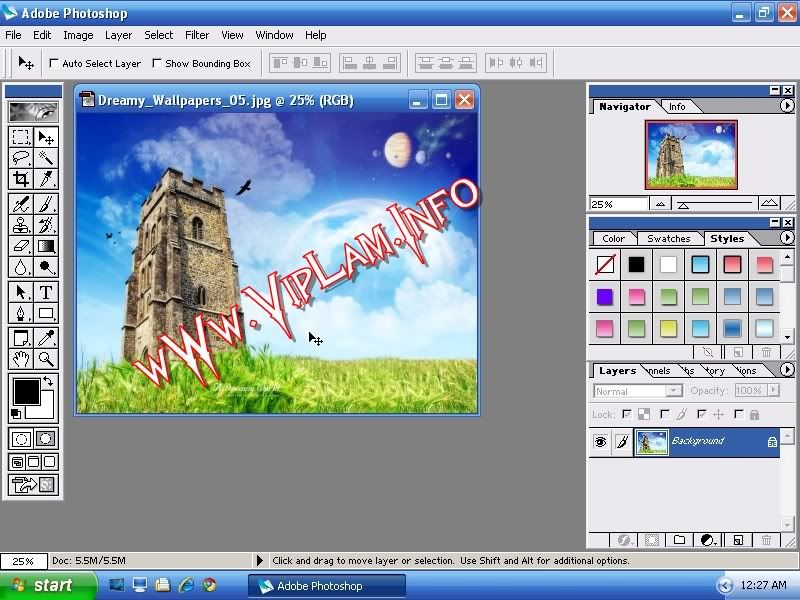
Task: Open the Filter menu
Action: (x=197, y=35)
